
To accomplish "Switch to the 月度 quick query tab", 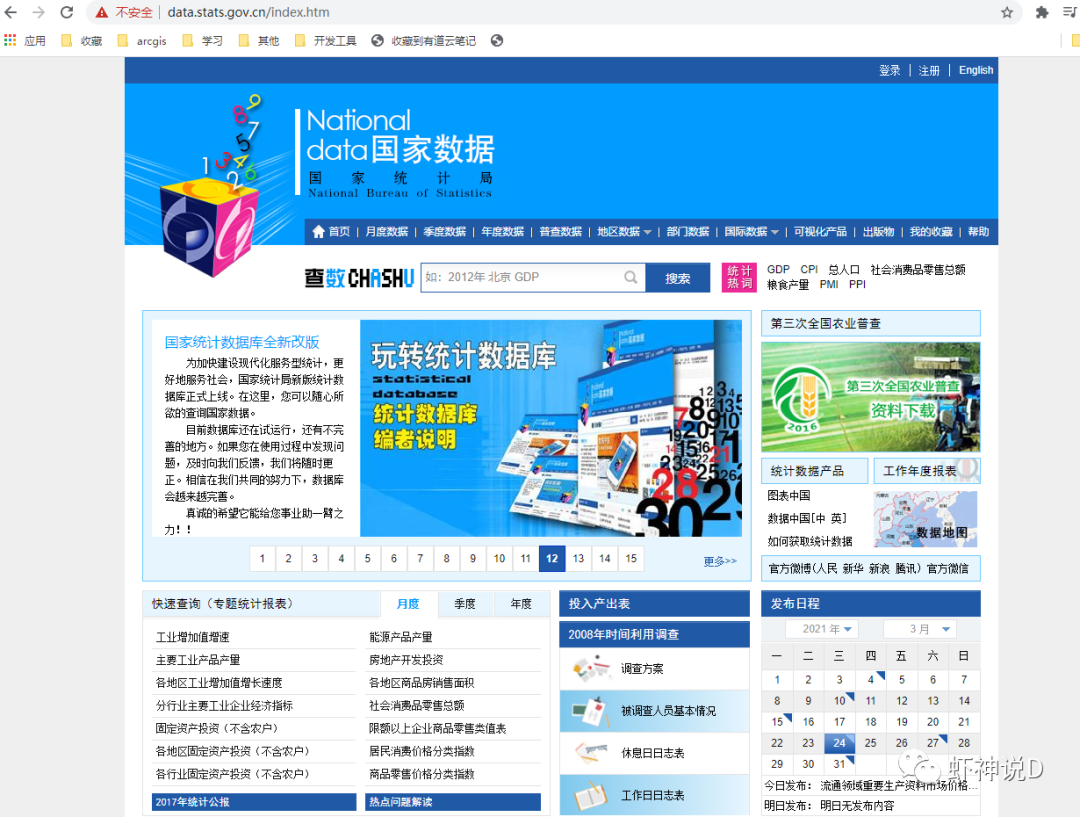I will tap(408, 604).
